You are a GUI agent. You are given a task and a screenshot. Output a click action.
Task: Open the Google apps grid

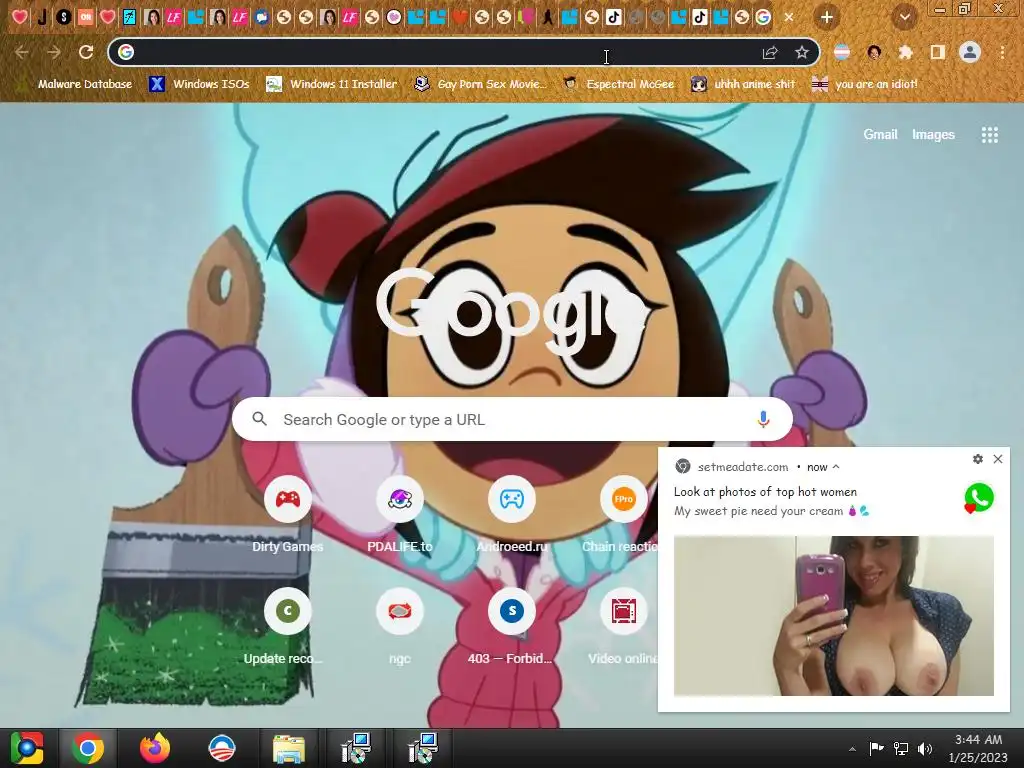[989, 135]
